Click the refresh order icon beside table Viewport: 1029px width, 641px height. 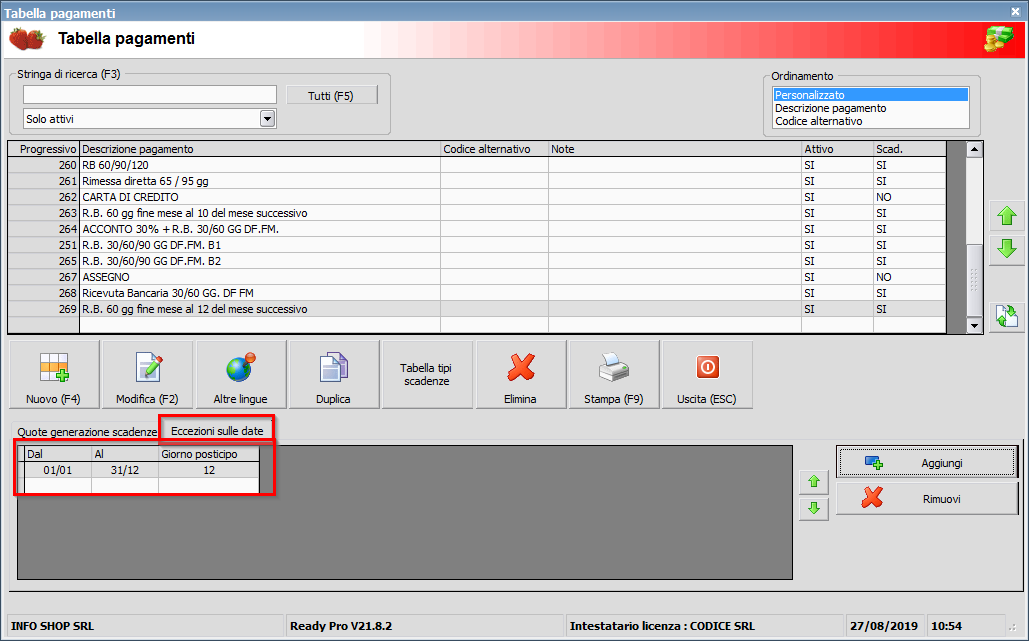[1007, 316]
